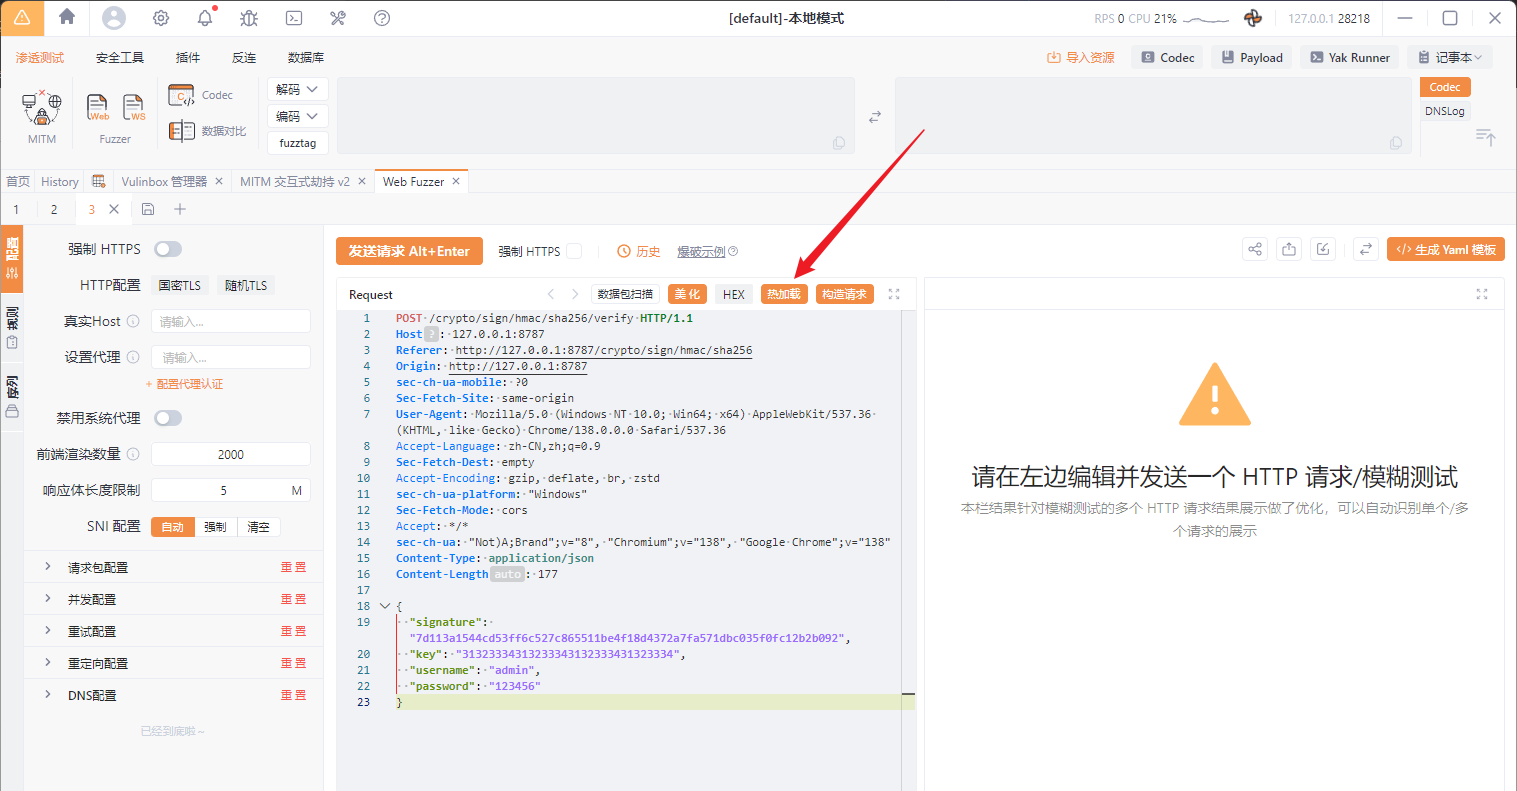Click the share icon above response panel

tap(1255, 250)
